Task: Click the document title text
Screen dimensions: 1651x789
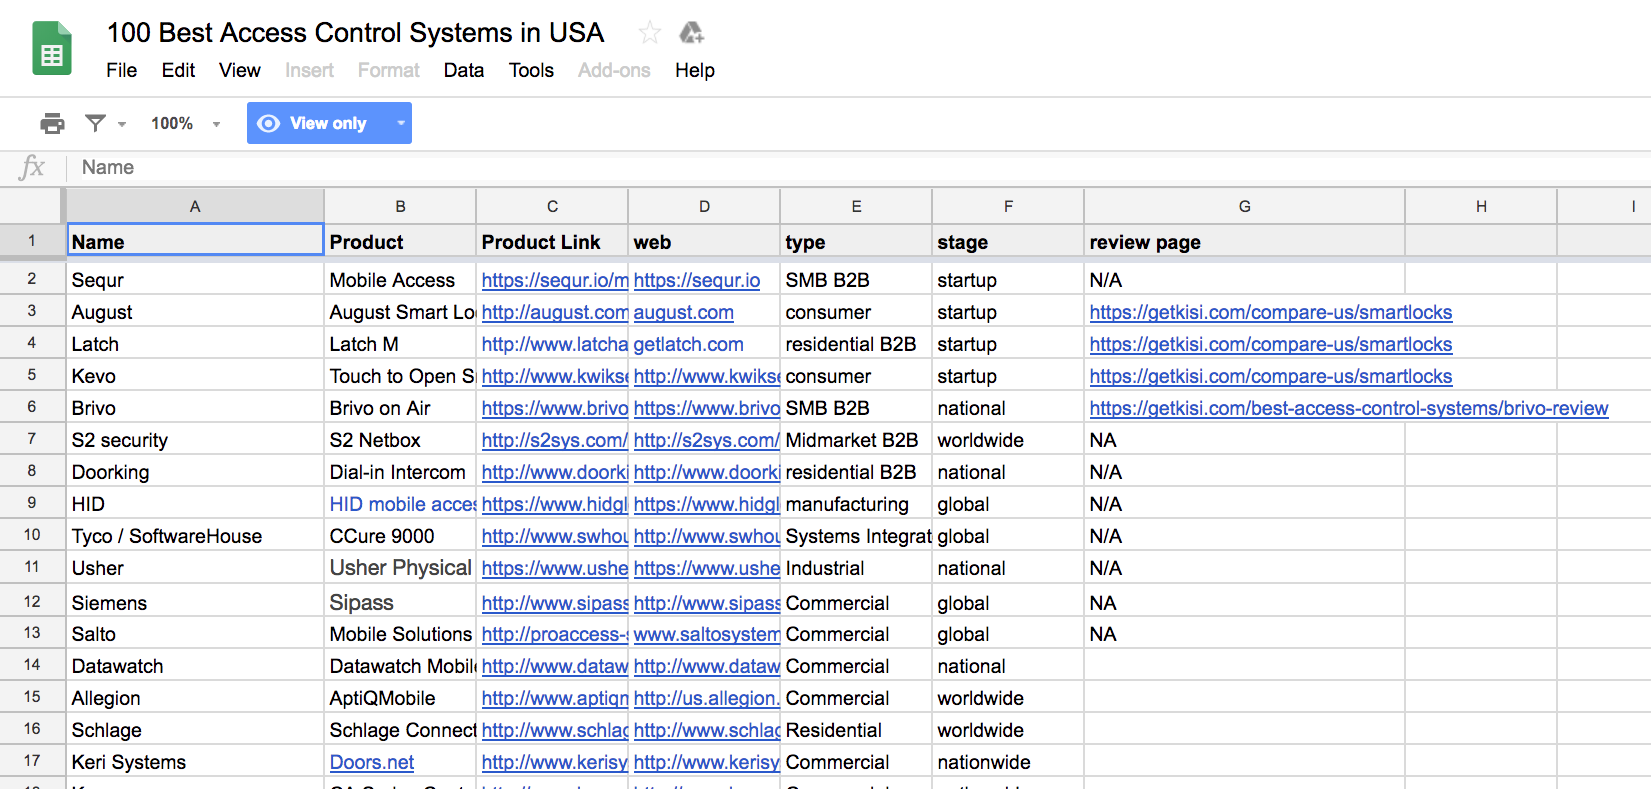Action: (356, 33)
